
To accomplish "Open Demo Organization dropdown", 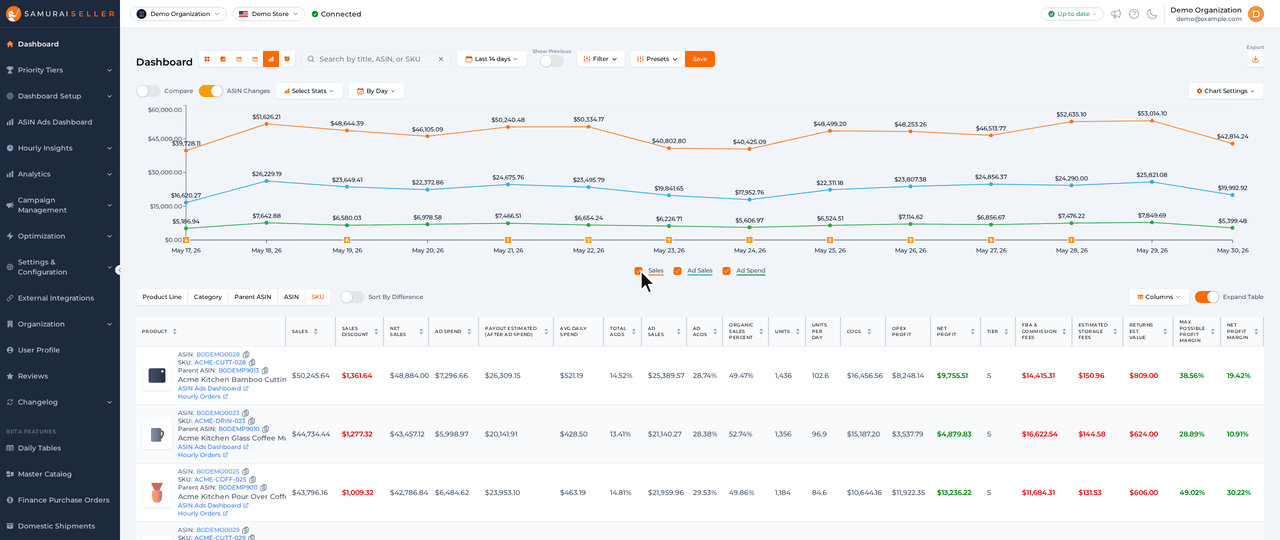I will (x=178, y=14).
